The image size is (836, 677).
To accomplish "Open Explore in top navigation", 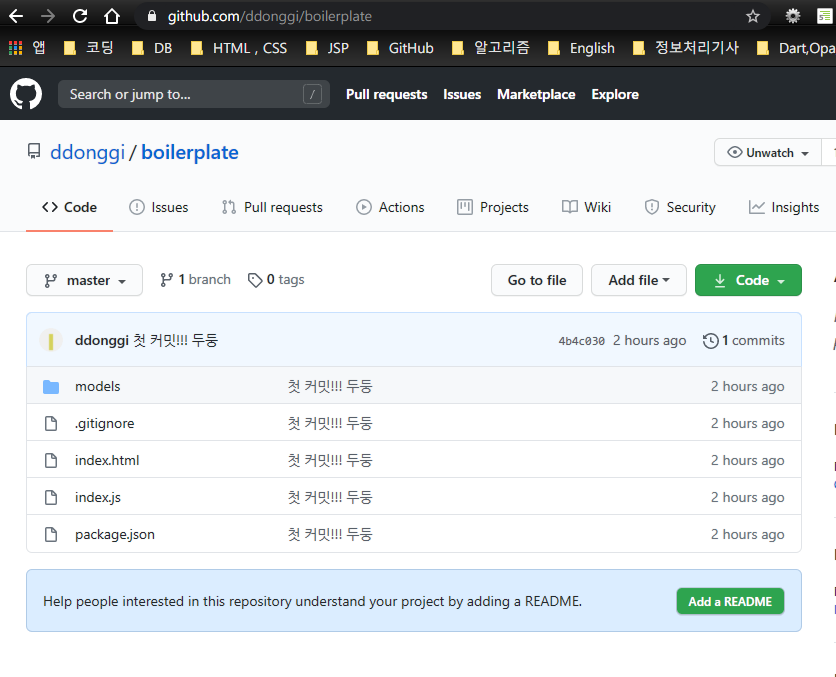I will point(615,94).
